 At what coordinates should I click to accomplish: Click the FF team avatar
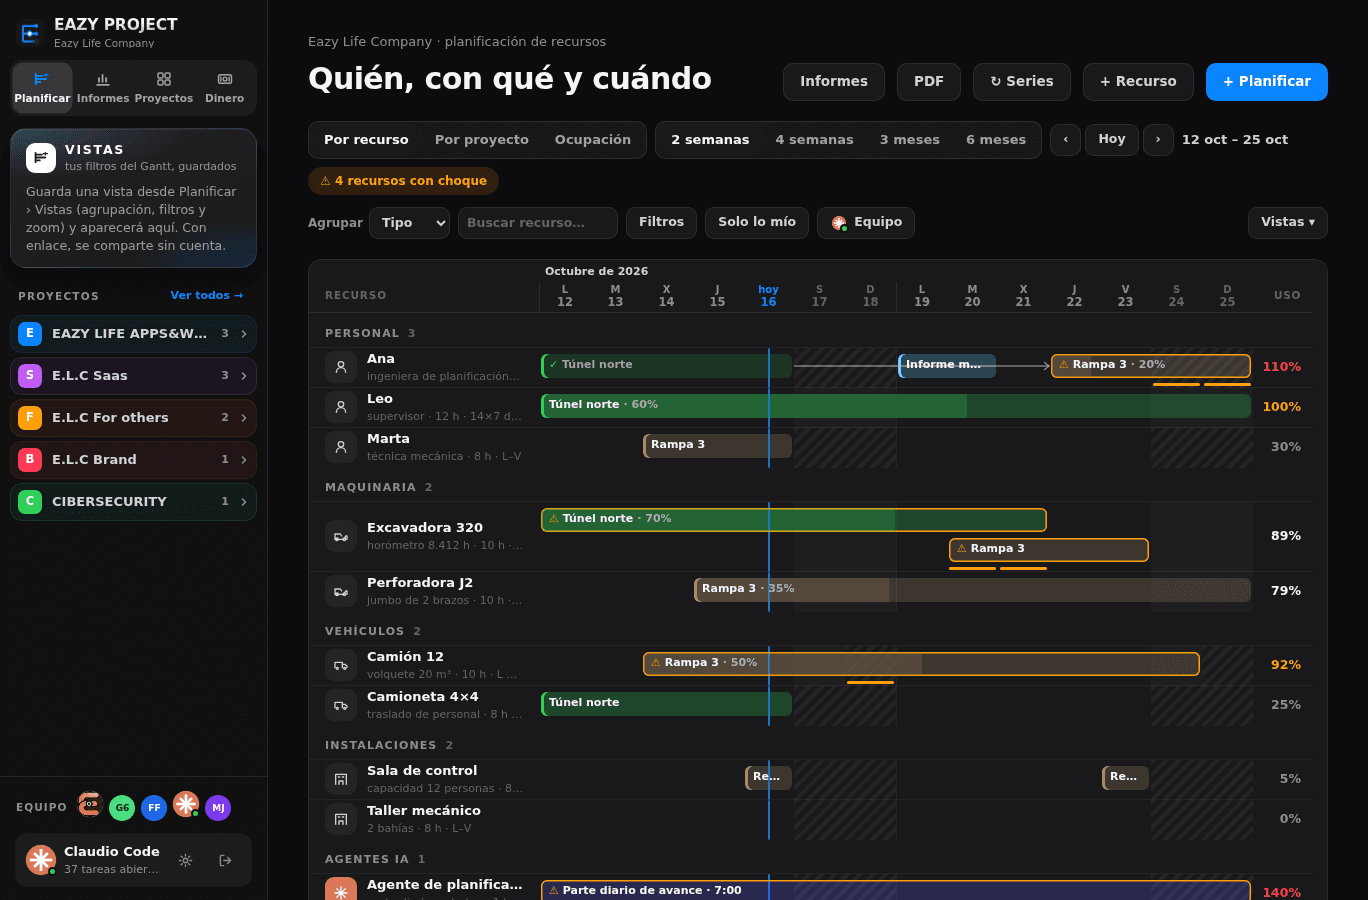click(x=154, y=808)
